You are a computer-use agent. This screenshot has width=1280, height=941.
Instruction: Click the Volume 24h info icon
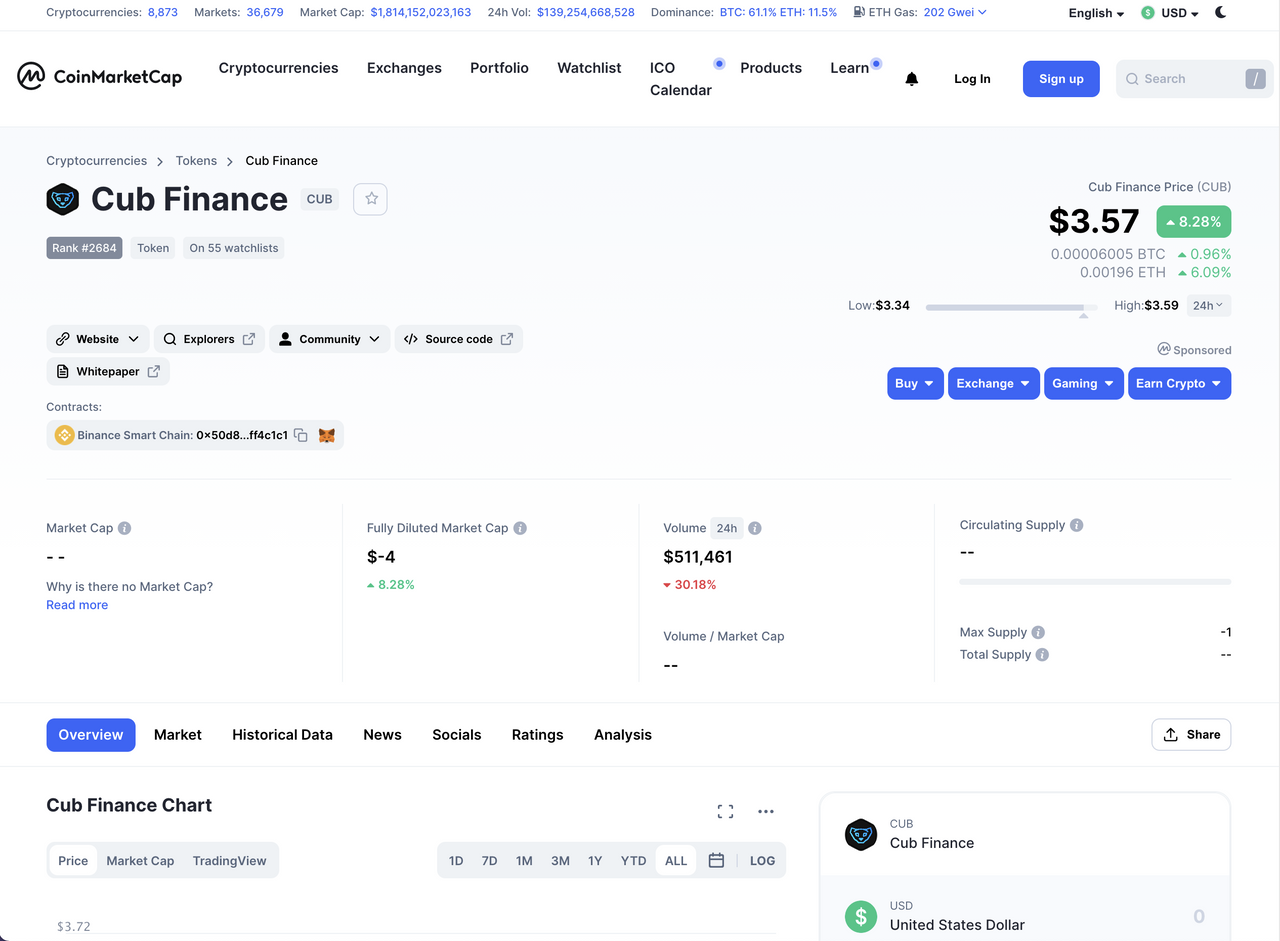click(x=755, y=528)
